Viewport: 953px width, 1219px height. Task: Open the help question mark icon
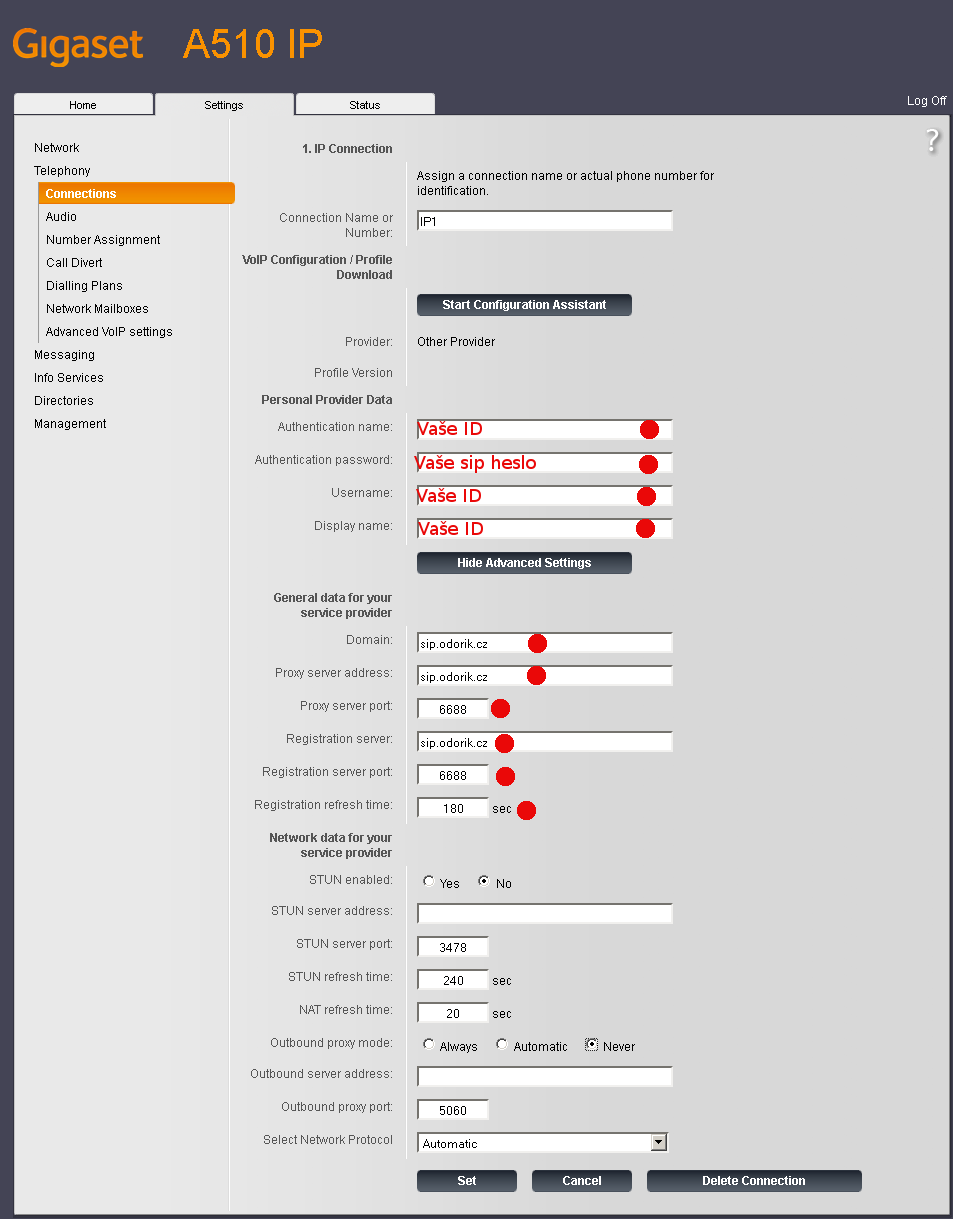point(932,141)
